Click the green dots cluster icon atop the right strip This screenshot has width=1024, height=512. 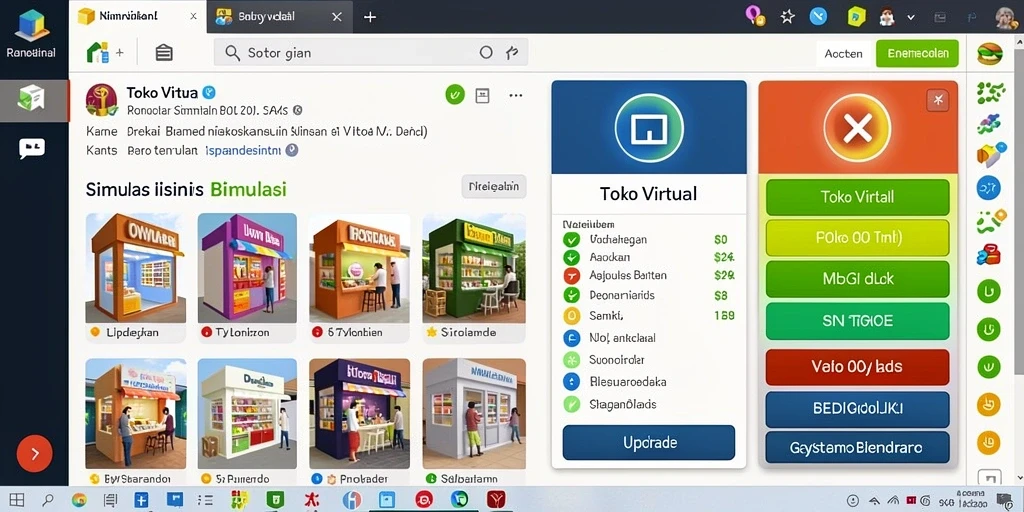[x=990, y=93]
